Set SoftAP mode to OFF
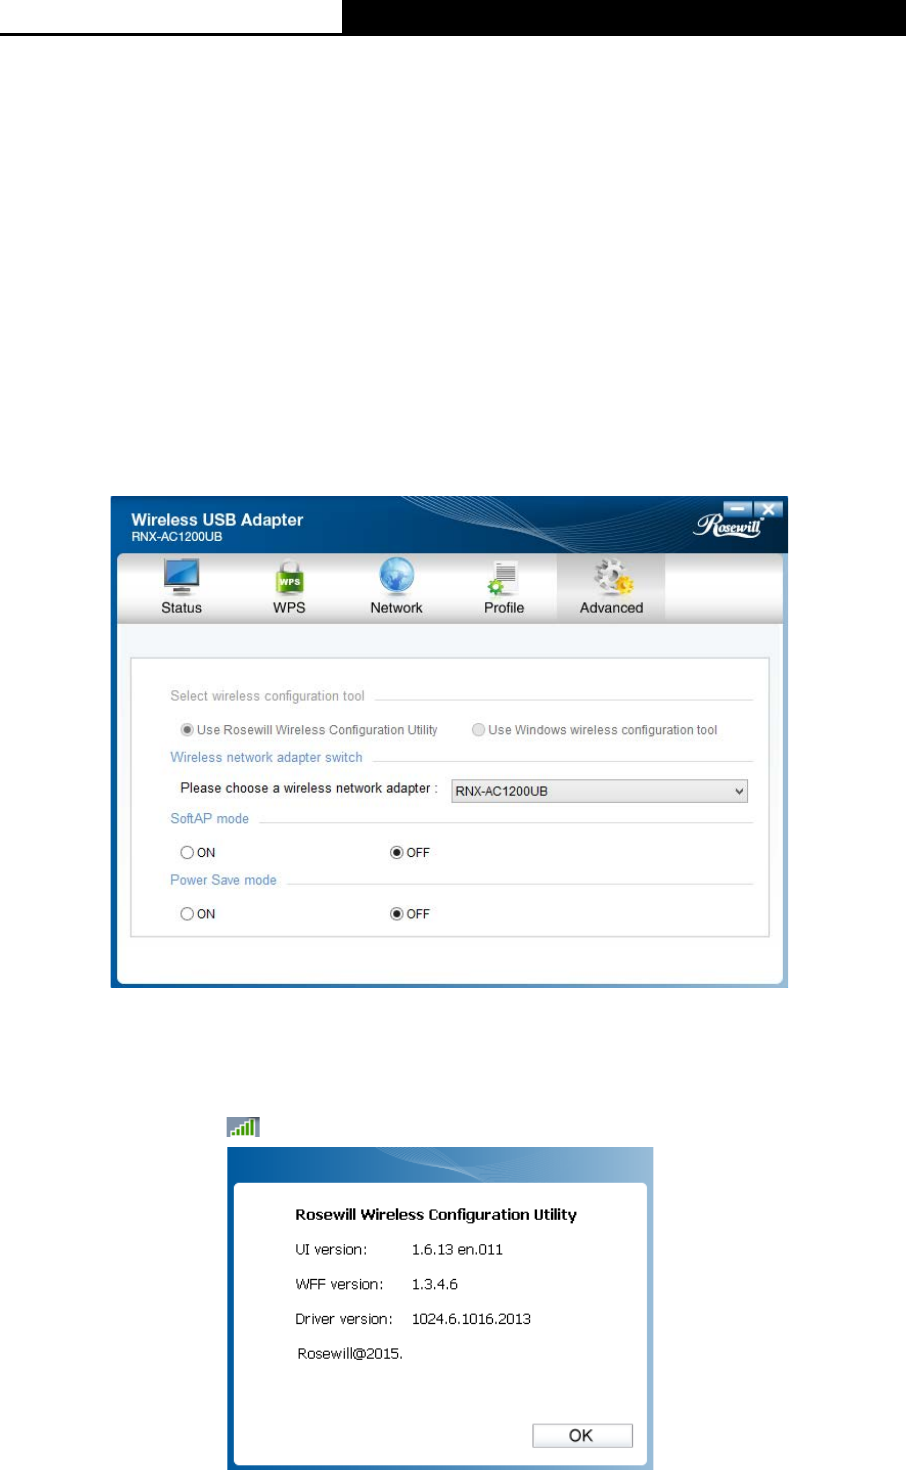Viewport: 906px width, 1470px height. coord(410,853)
